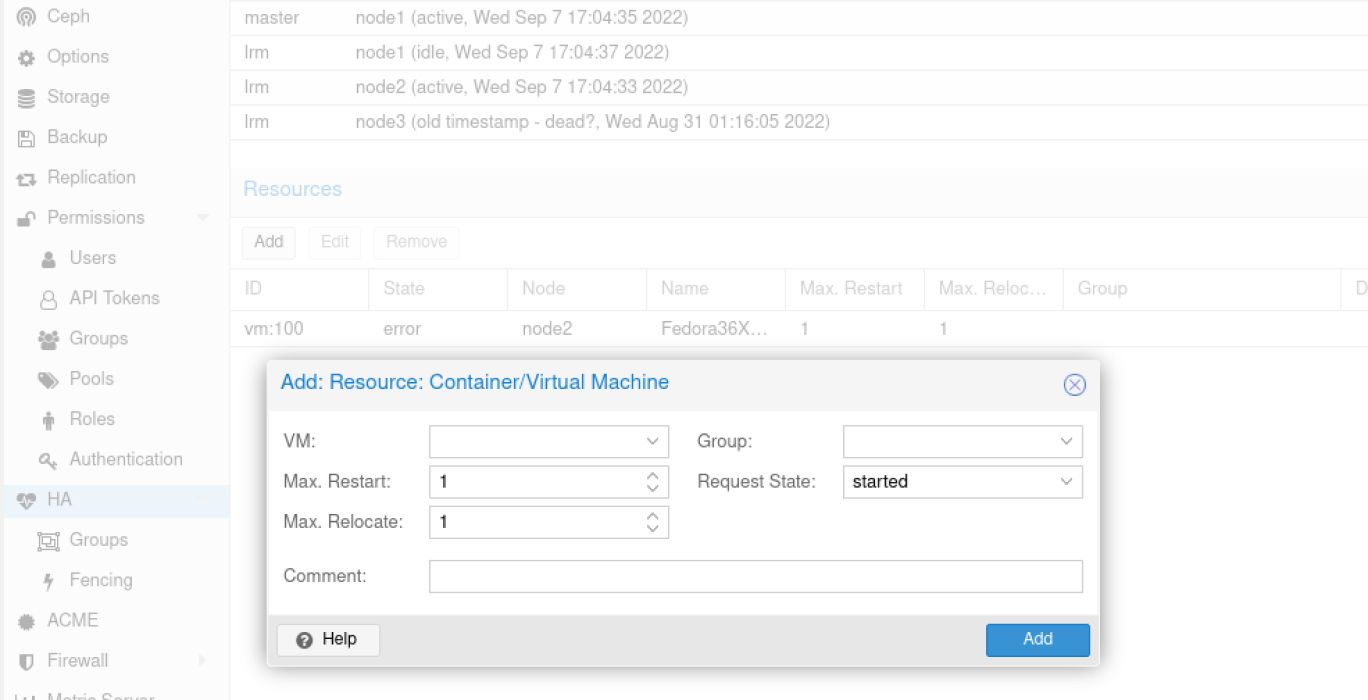Click the Fencing lightning bolt icon
Viewport: 1368px width, 700px height.
48,581
